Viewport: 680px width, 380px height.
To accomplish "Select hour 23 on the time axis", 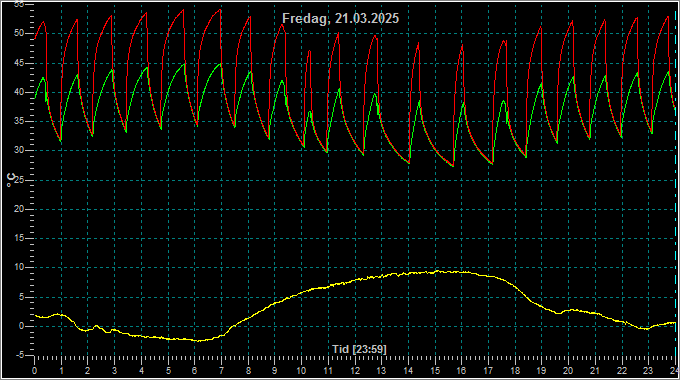I will point(648,371).
